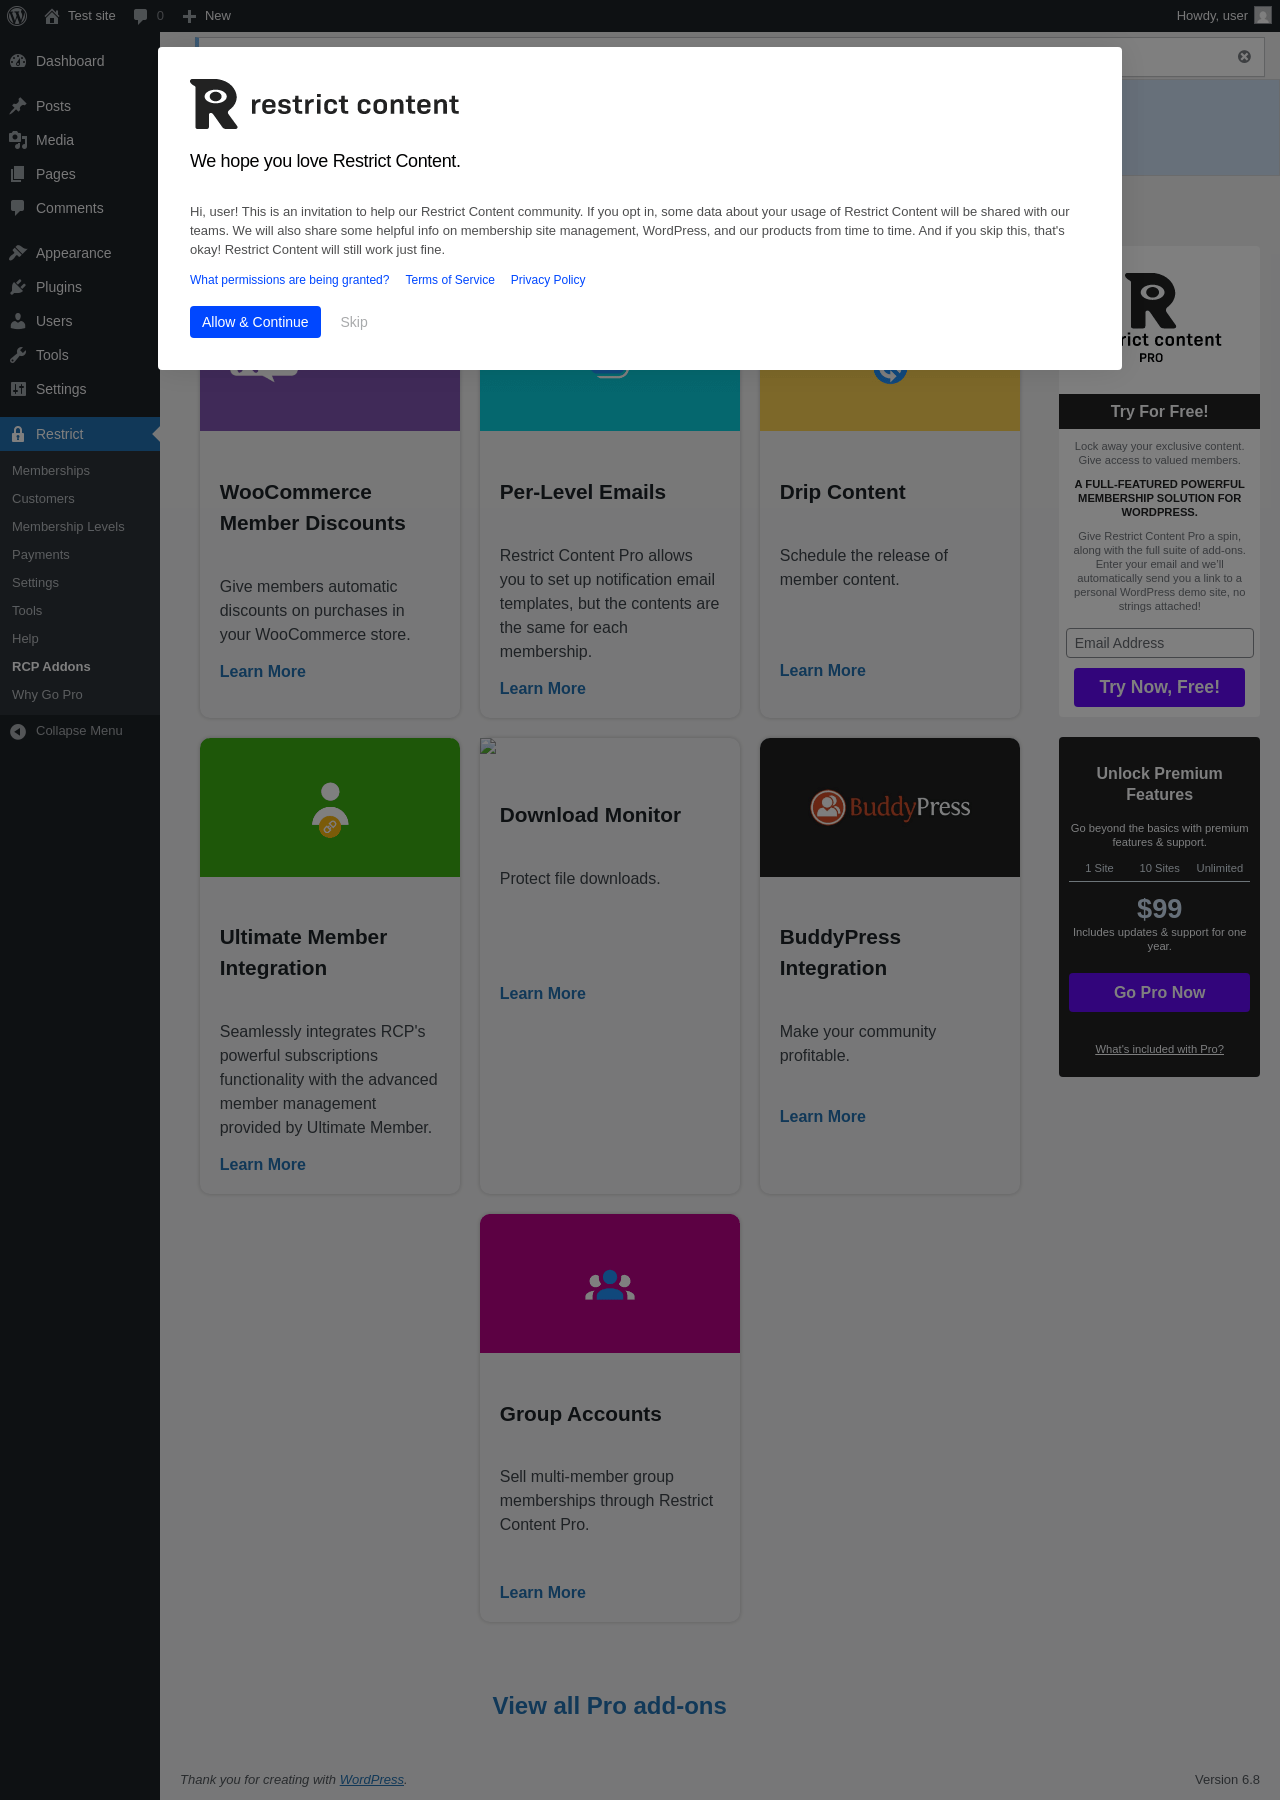Learn More about WooCommerce Member Discounts

click(263, 672)
